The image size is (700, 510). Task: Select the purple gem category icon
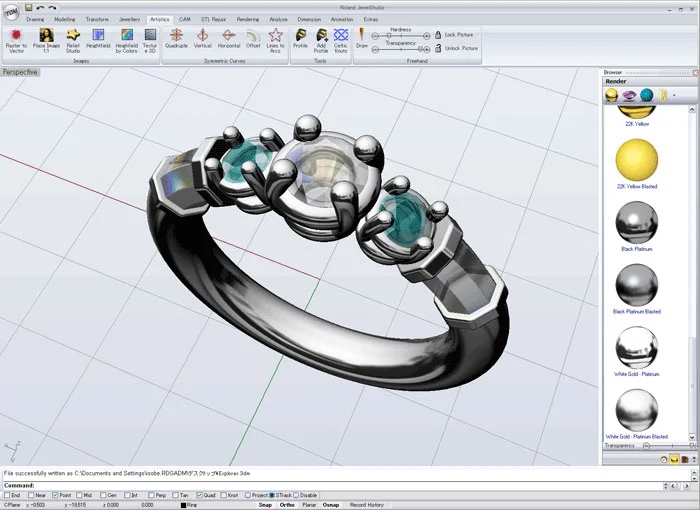pyautogui.click(x=629, y=95)
